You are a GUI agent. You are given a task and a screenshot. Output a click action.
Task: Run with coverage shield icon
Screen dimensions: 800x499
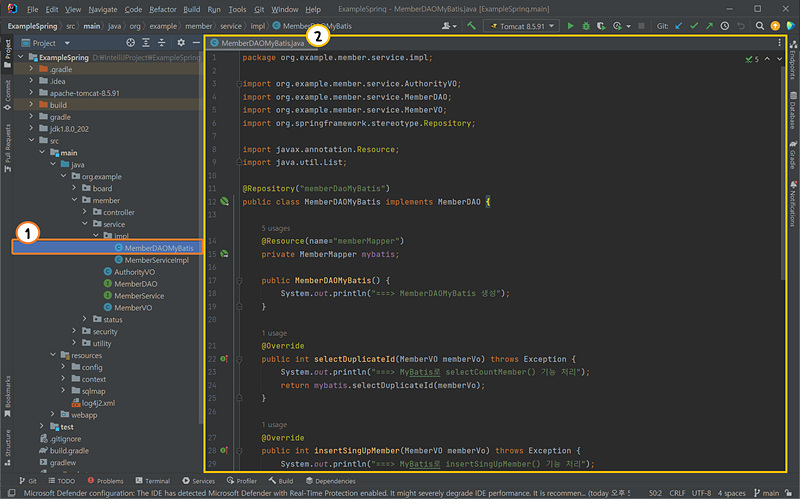(x=601, y=26)
